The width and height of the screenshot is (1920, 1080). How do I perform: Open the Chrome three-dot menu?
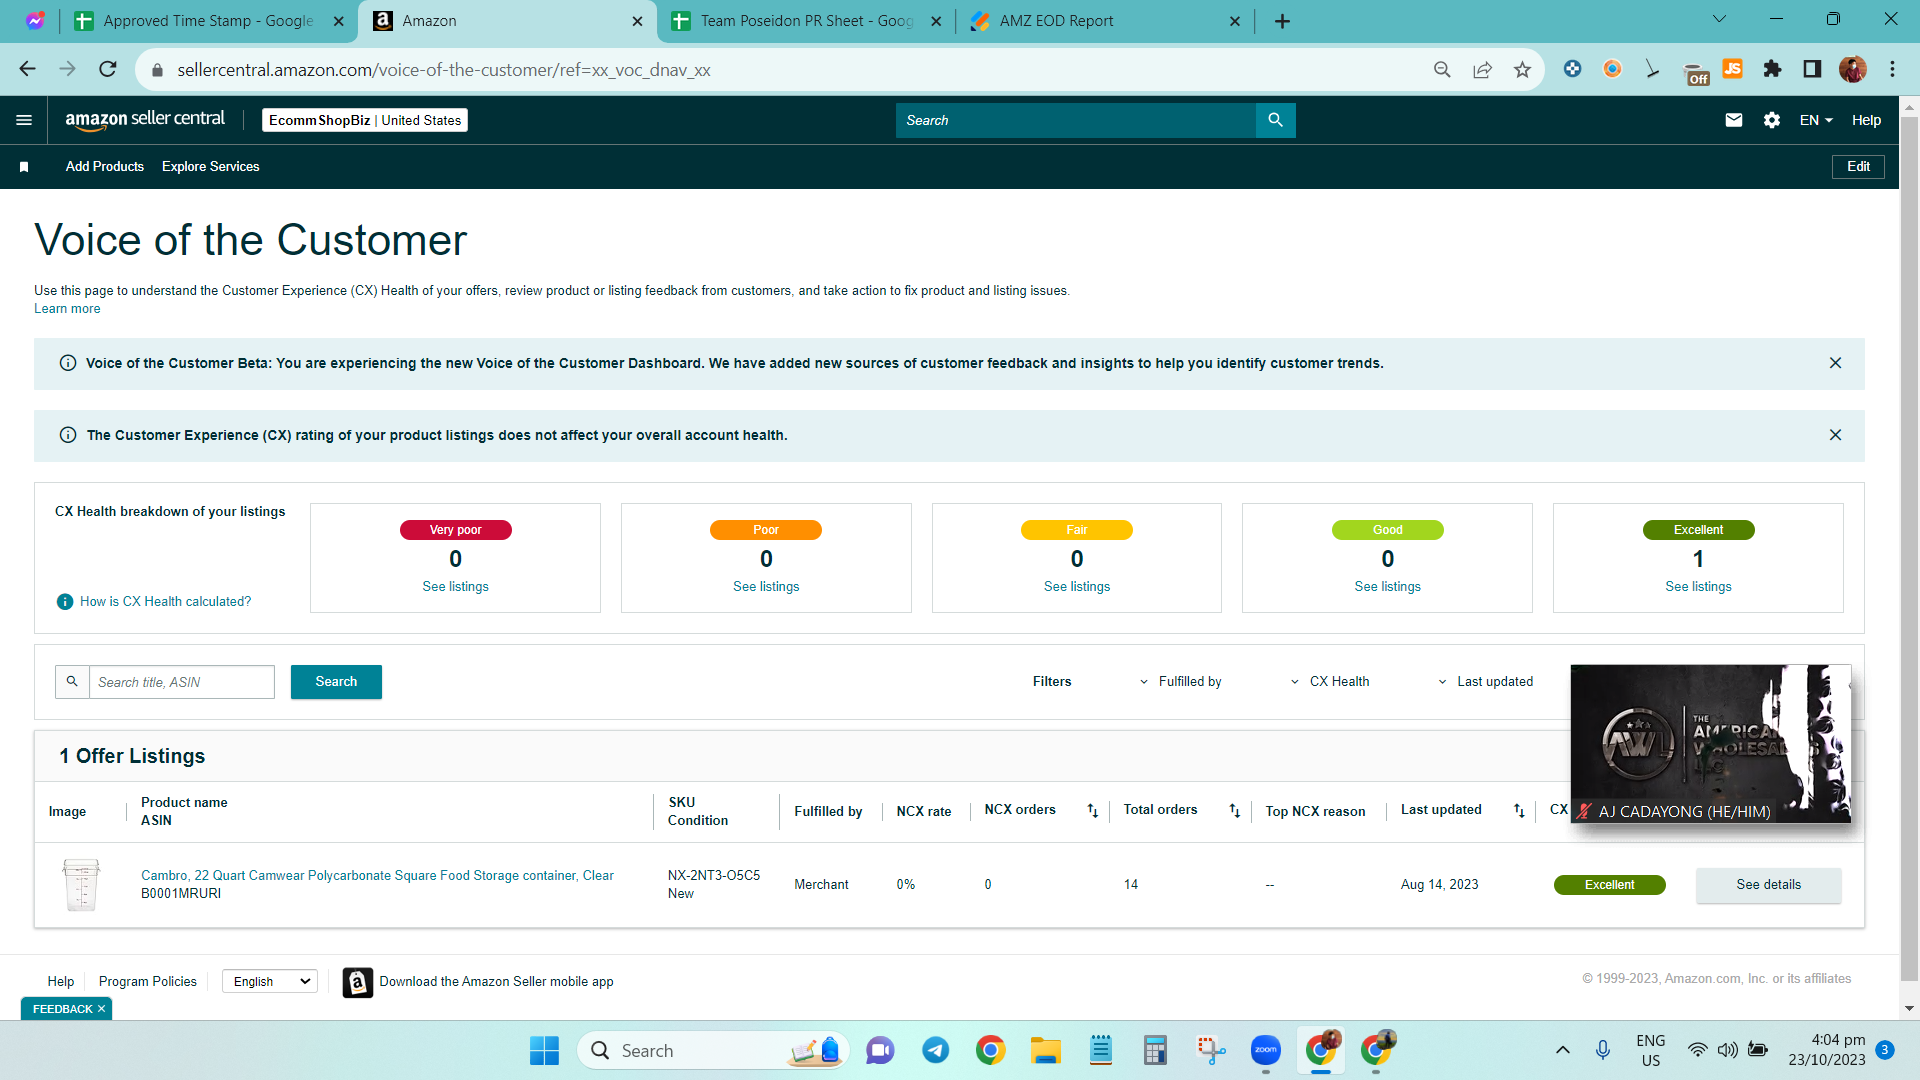tap(1892, 69)
